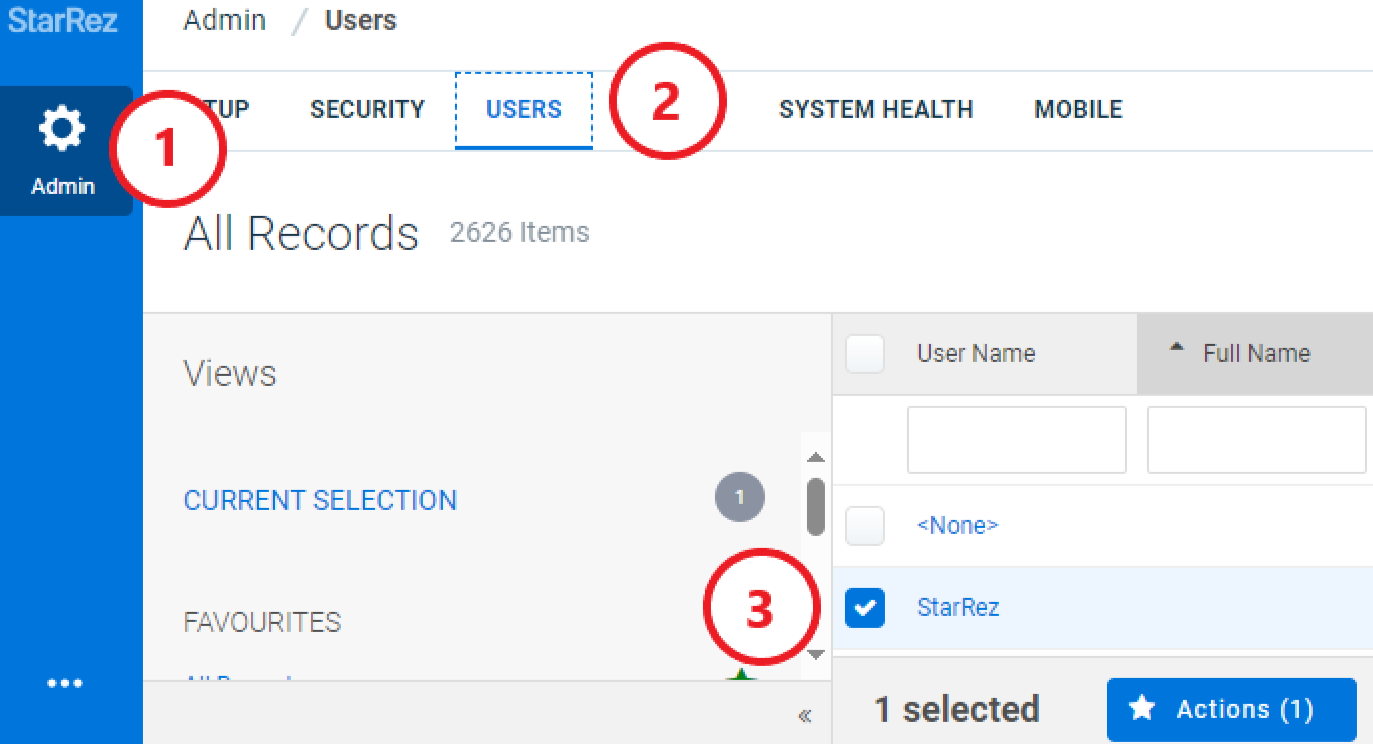This screenshot has height=744, width=1373.
Task: Open the StarRez user record link
Action: tap(958, 607)
